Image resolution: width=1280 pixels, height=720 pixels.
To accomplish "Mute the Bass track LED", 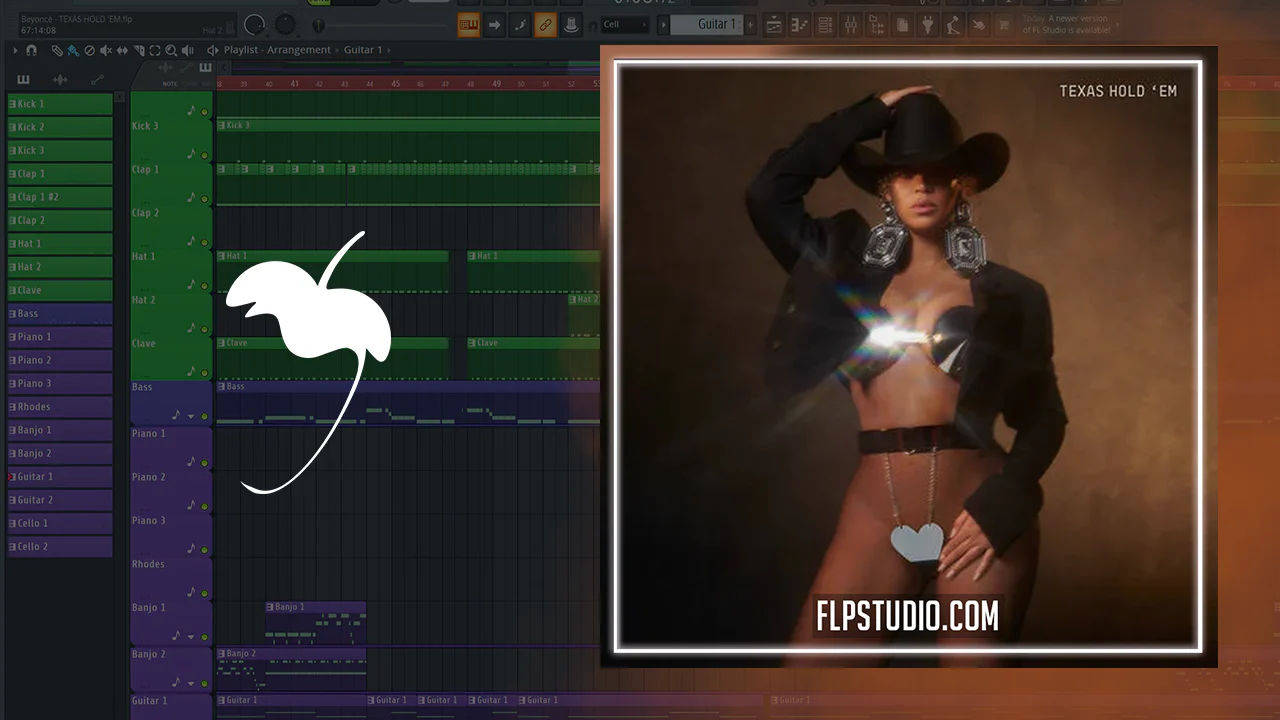I will (x=205, y=416).
